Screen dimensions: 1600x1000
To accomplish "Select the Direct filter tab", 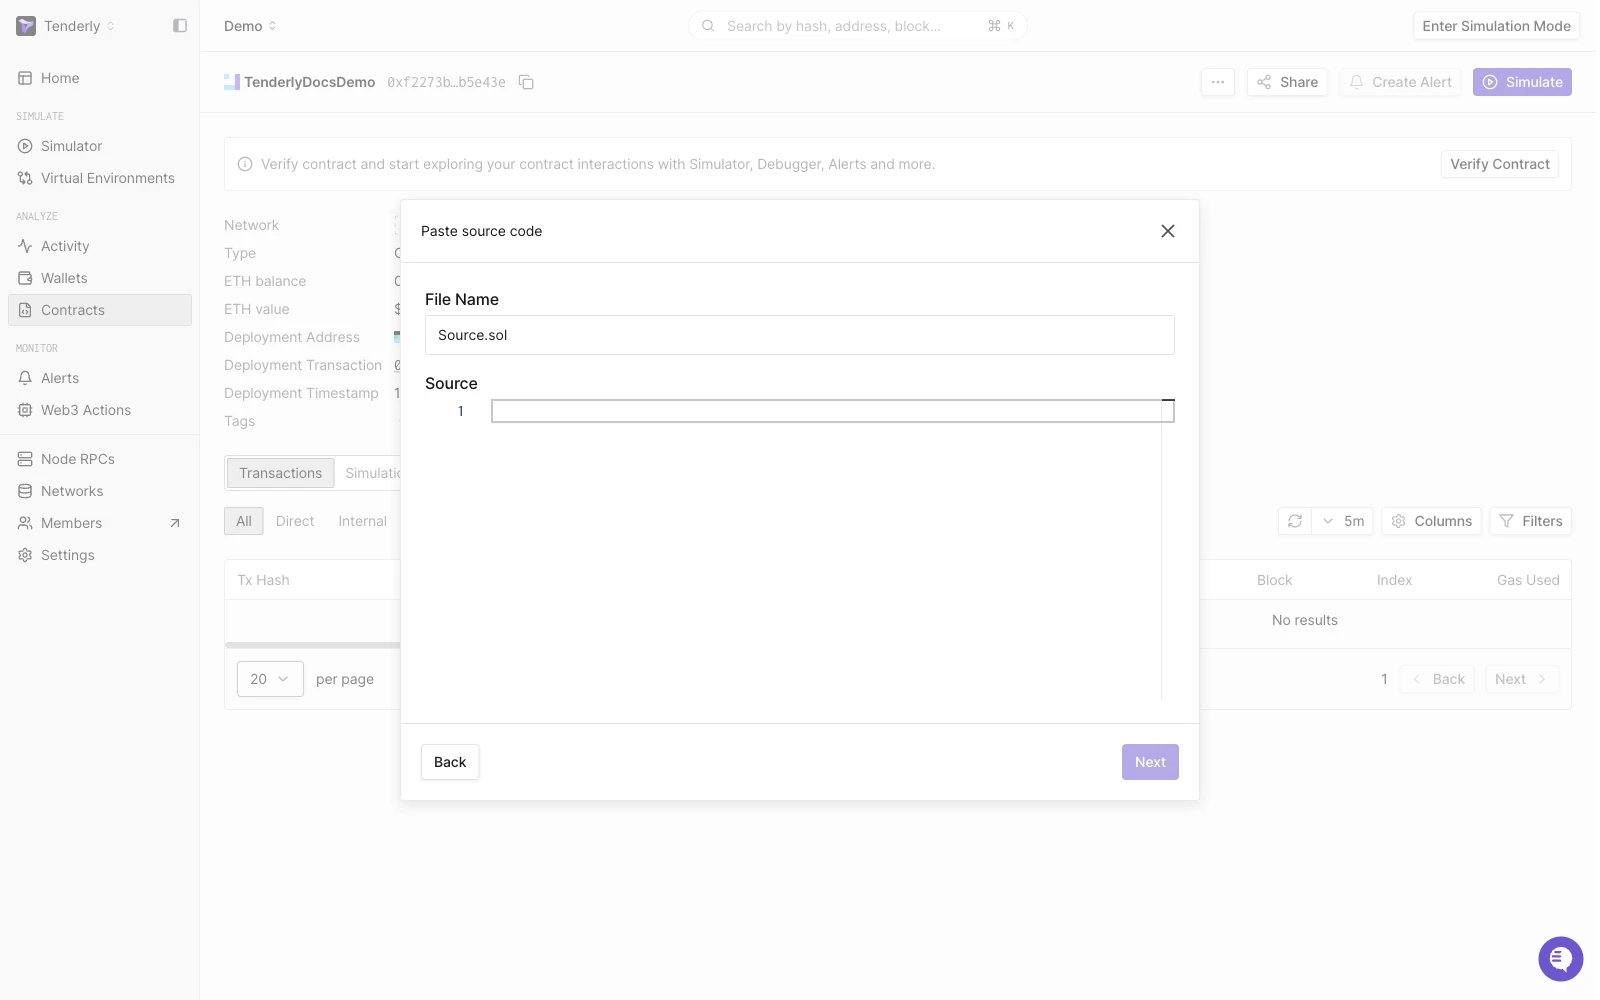I will click(295, 521).
